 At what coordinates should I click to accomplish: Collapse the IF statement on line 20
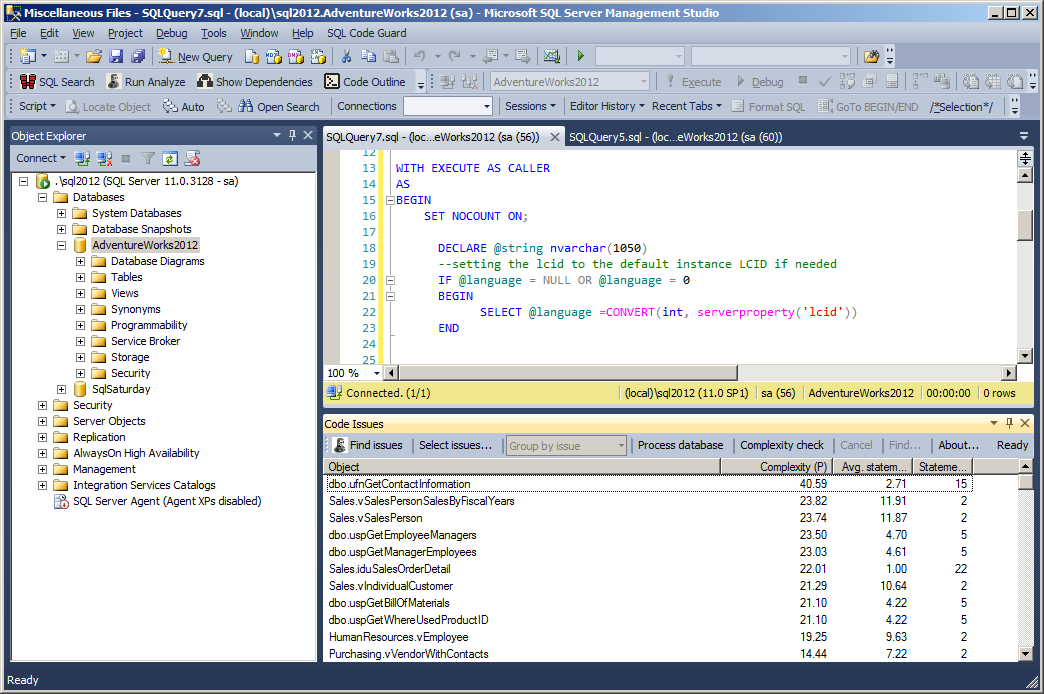[x=390, y=280]
